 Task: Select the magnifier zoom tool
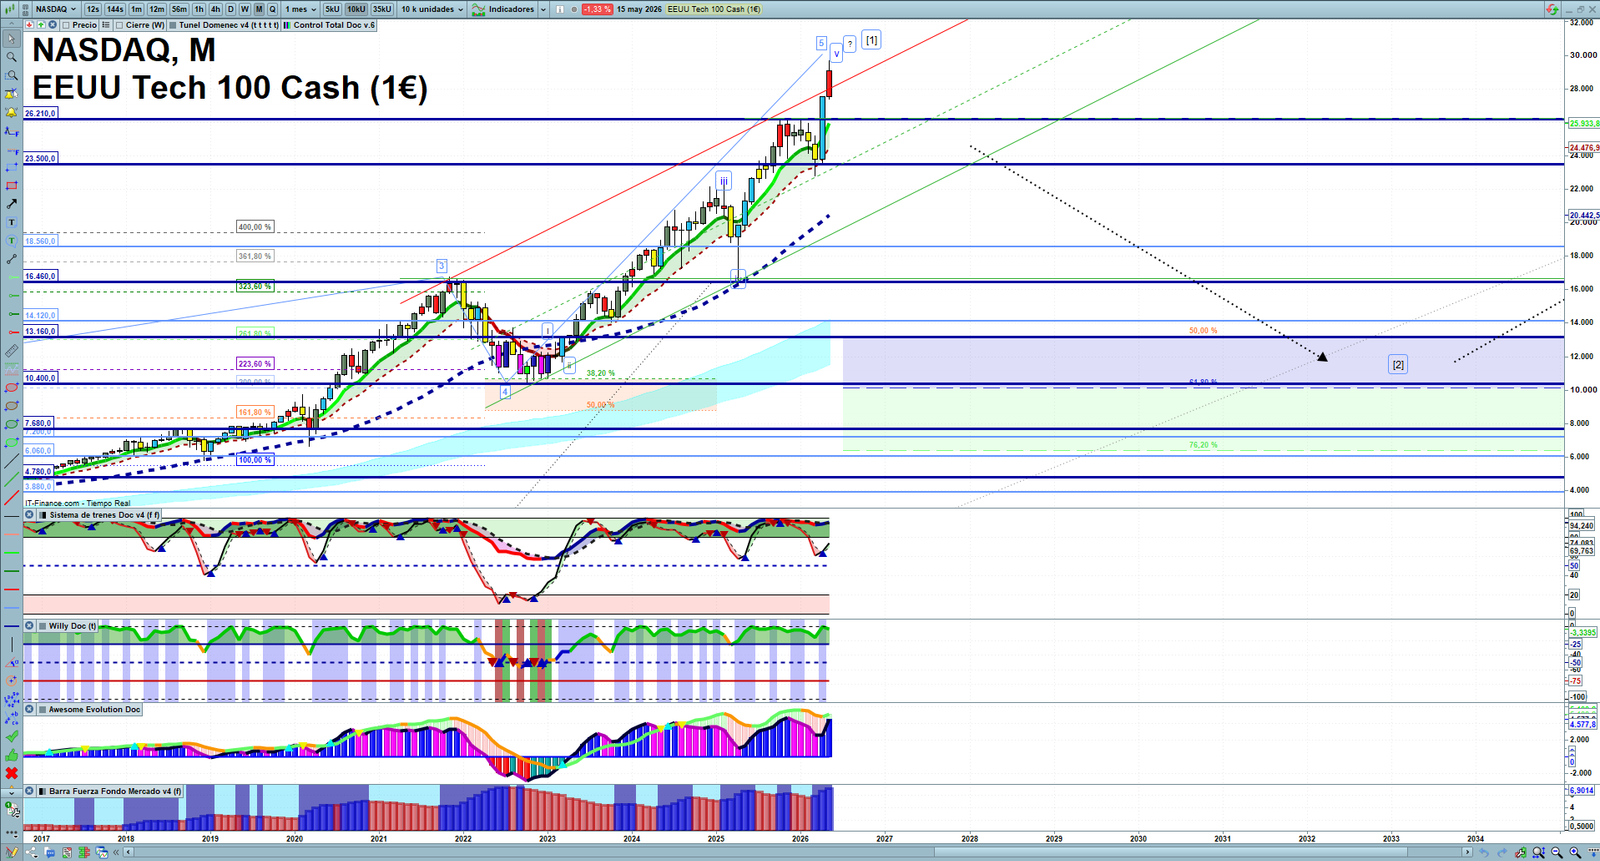(11, 57)
